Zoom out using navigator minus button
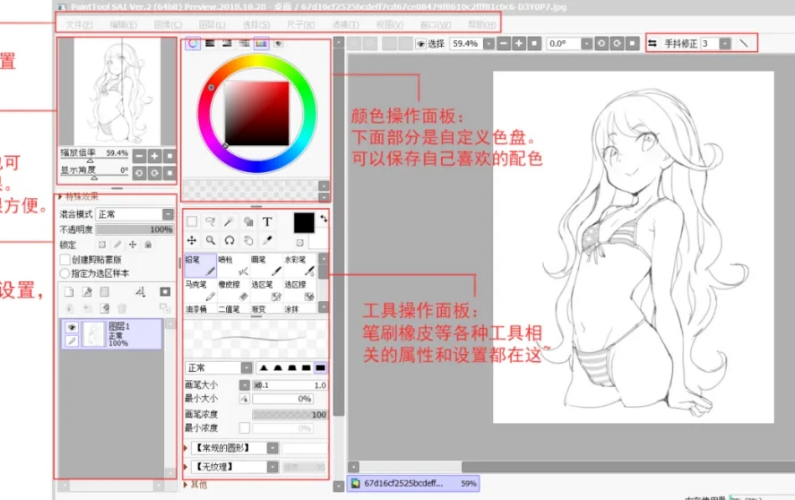 pos(139,156)
